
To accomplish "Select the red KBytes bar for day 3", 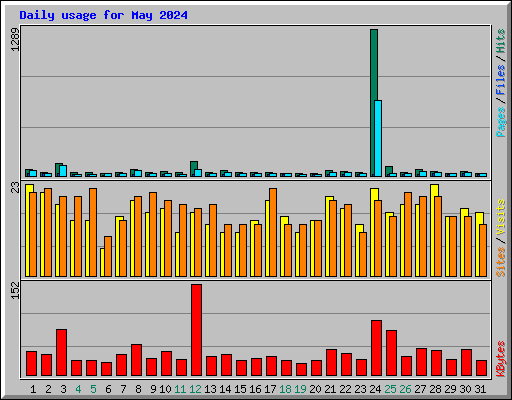I will (61, 353).
